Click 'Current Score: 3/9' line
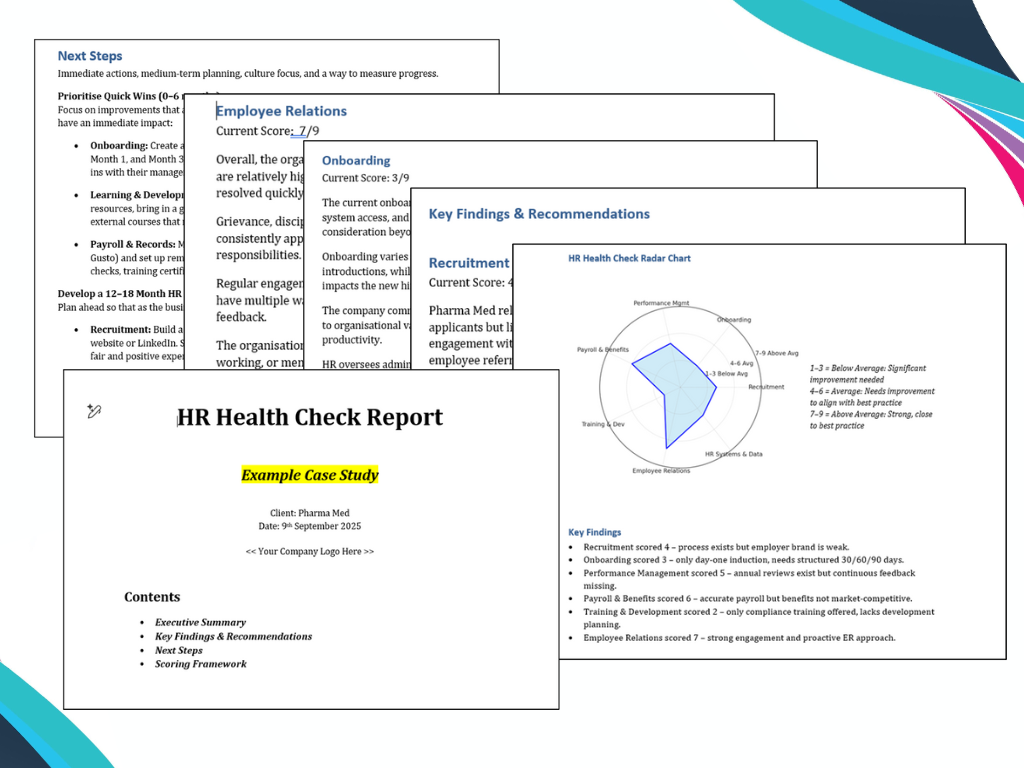This screenshot has width=1024, height=768. click(365, 178)
